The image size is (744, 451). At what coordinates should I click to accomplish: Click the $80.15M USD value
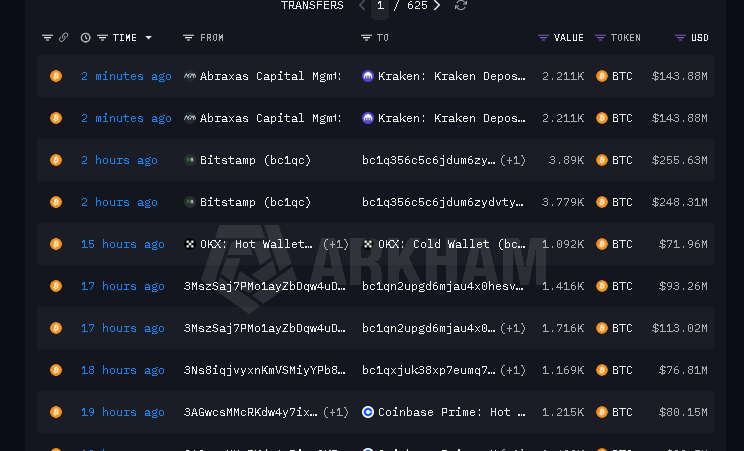pos(683,412)
